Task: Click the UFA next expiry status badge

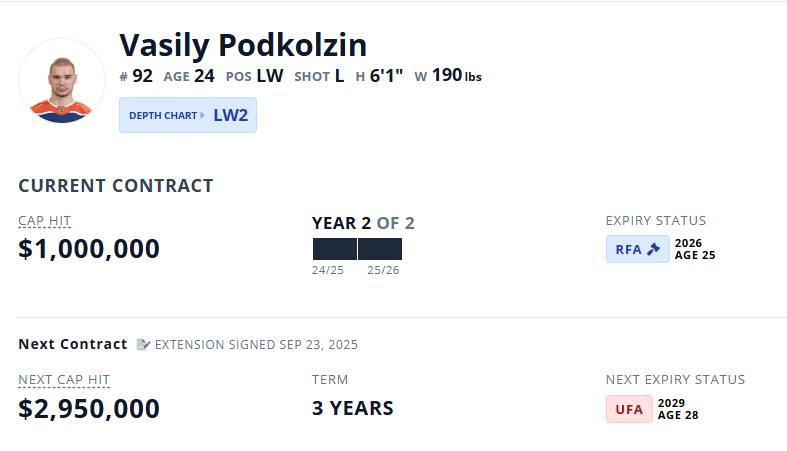Action: coord(629,409)
